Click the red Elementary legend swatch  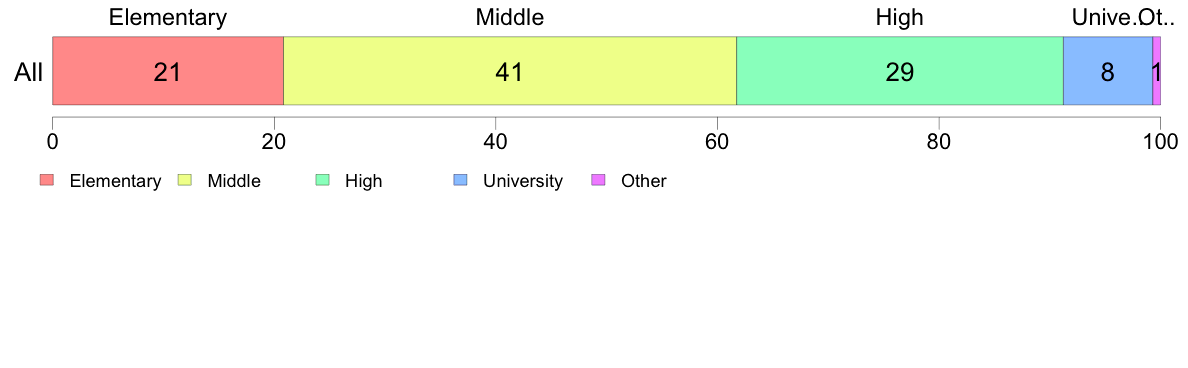(x=47, y=180)
